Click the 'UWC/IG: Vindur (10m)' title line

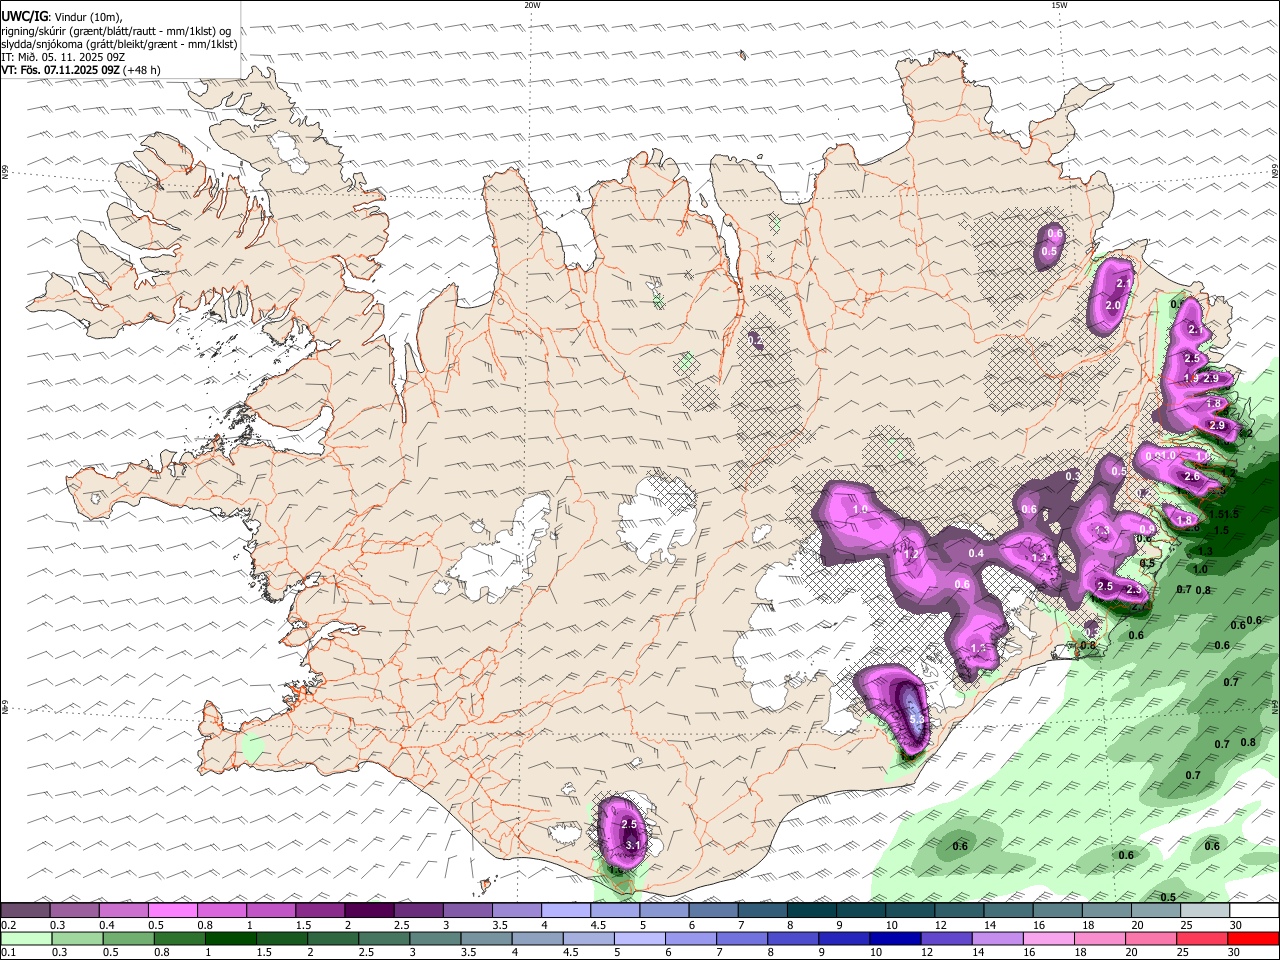[x=62, y=17]
